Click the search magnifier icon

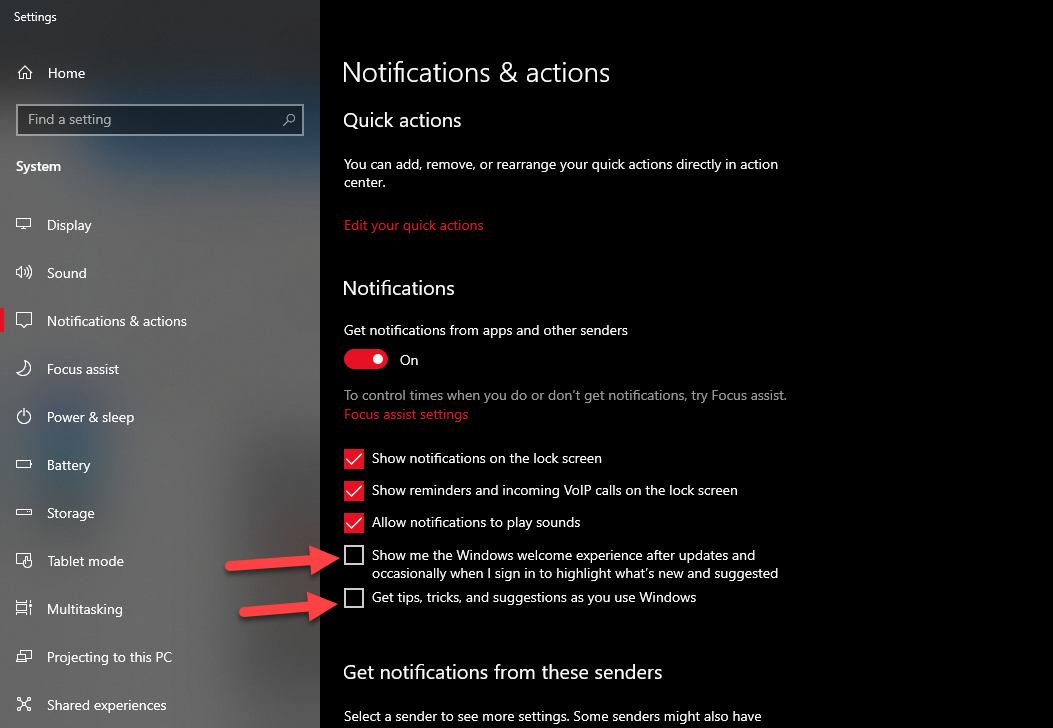point(289,120)
